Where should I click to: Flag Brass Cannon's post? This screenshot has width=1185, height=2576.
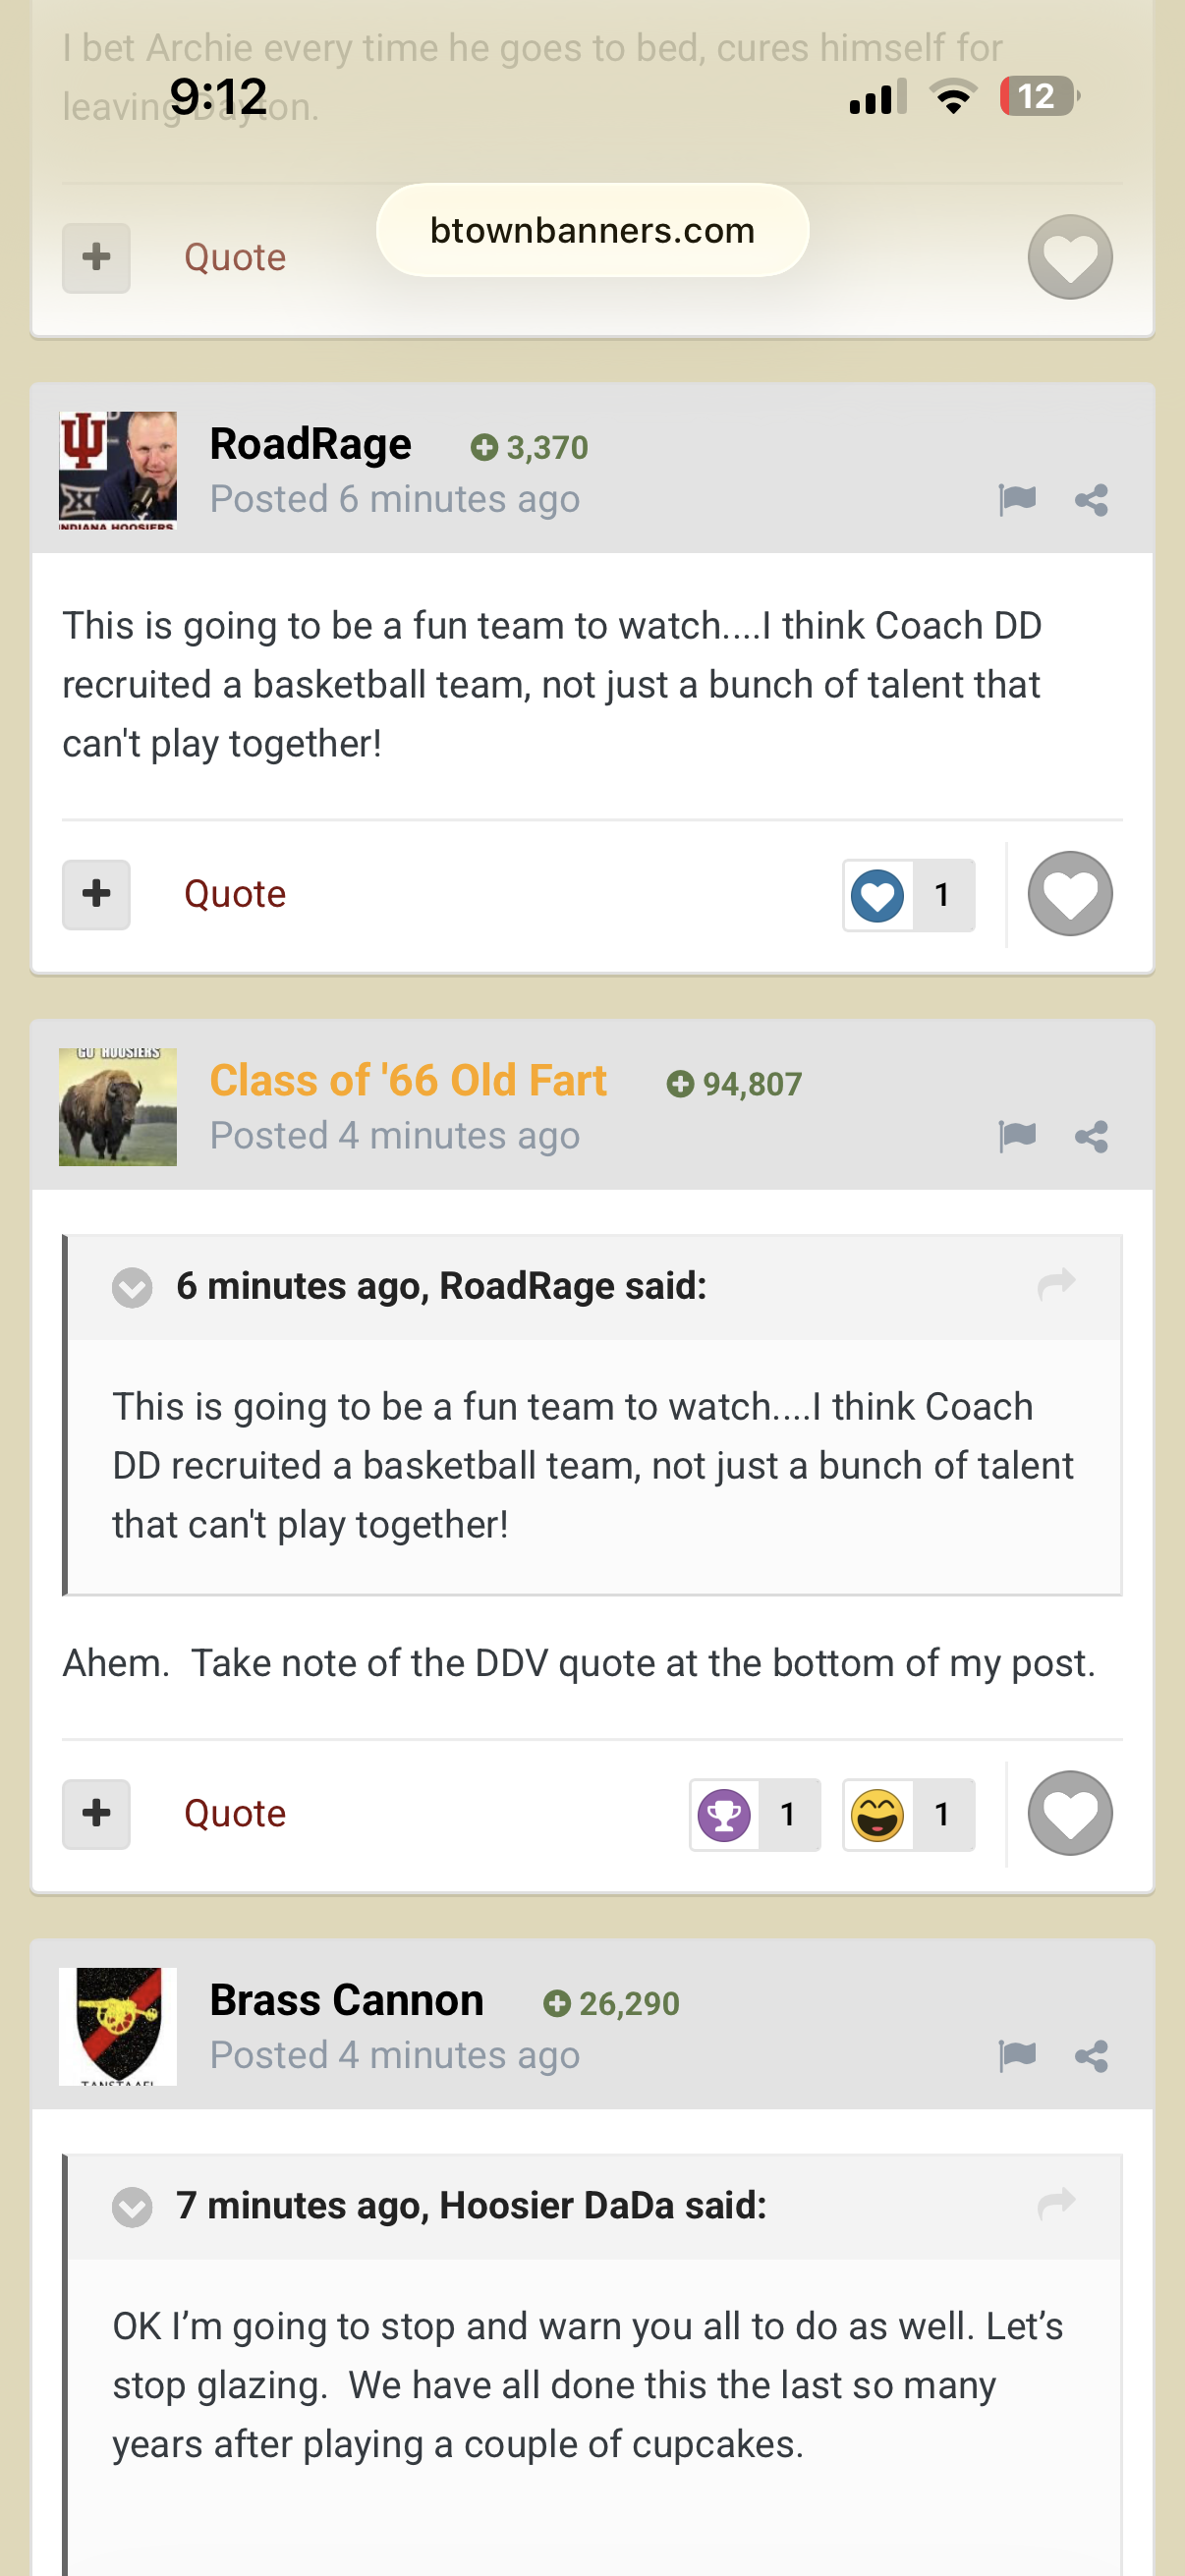1017,2055
